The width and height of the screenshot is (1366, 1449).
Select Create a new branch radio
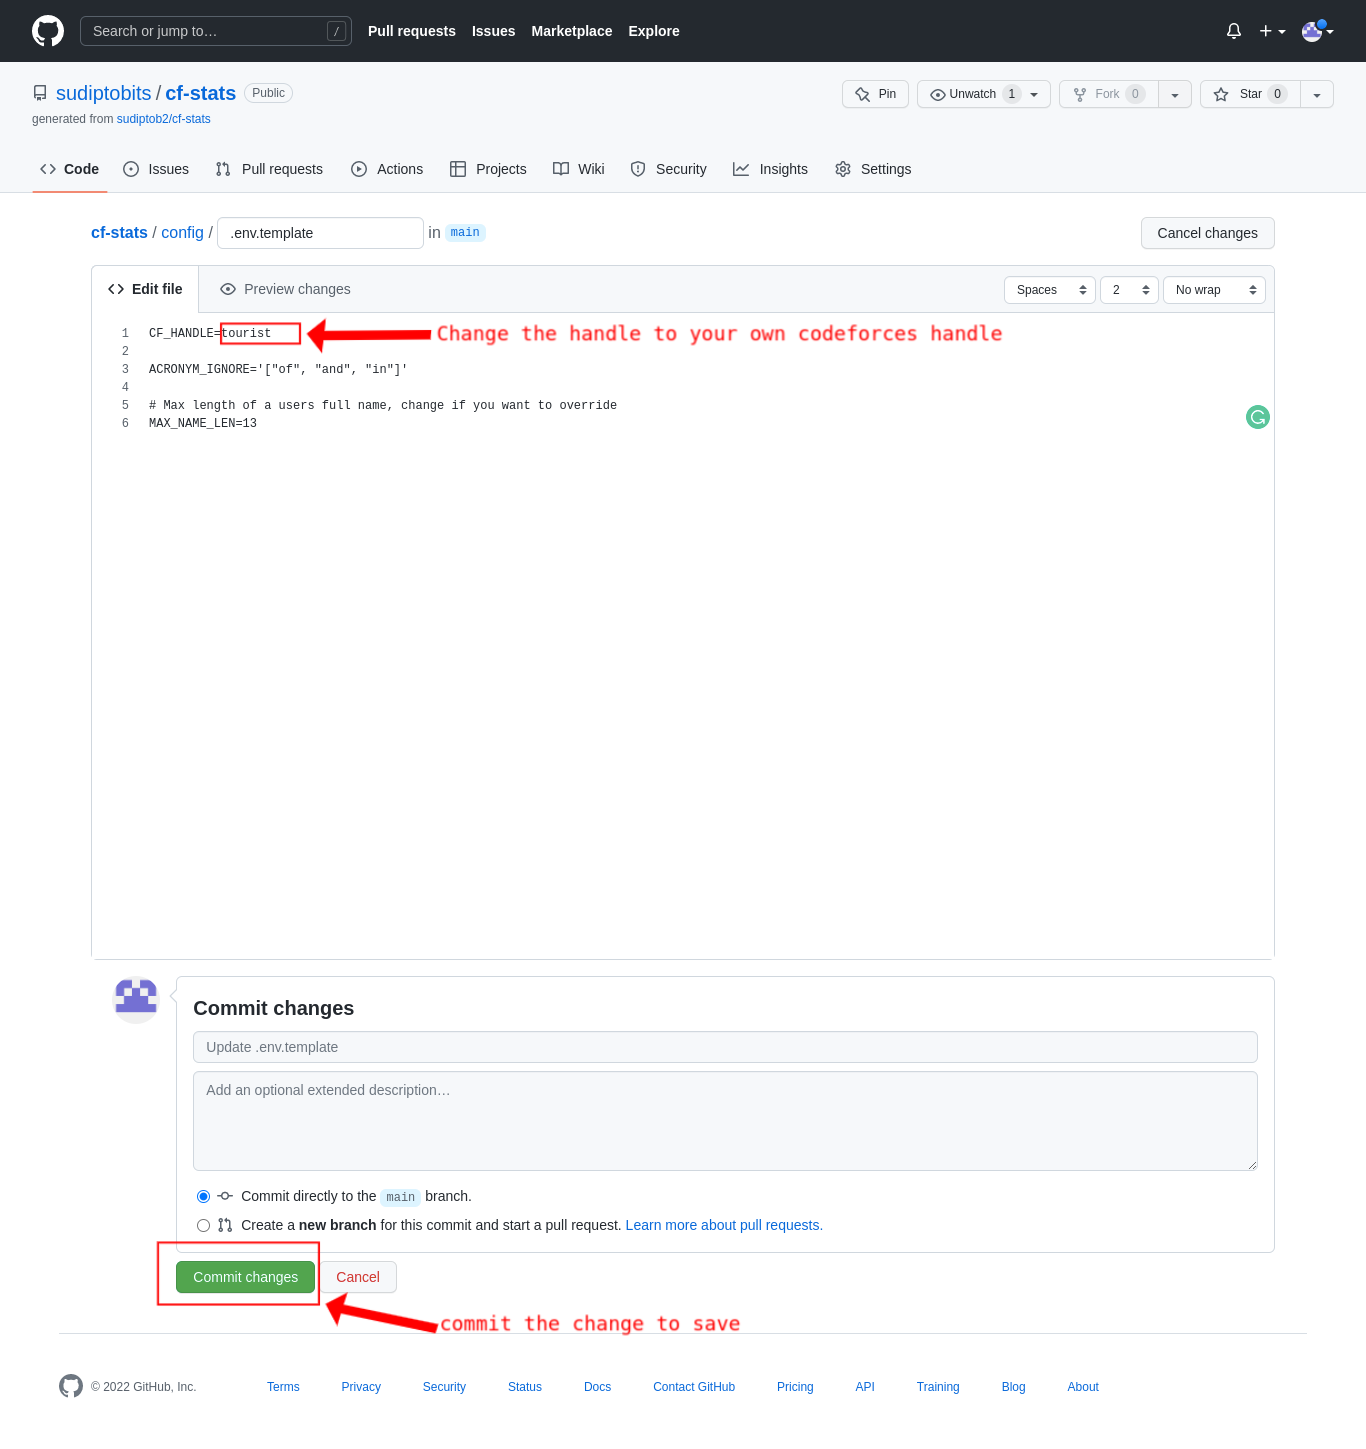(203, 1226)
